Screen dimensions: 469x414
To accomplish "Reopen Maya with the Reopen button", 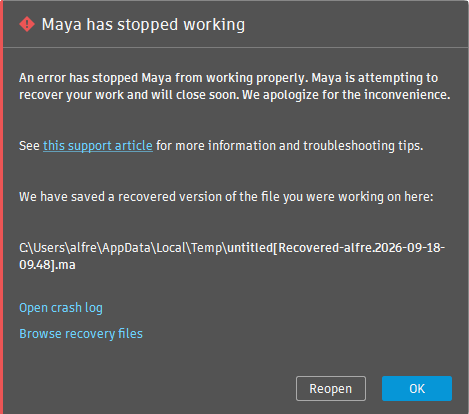I will coord(331,389).
